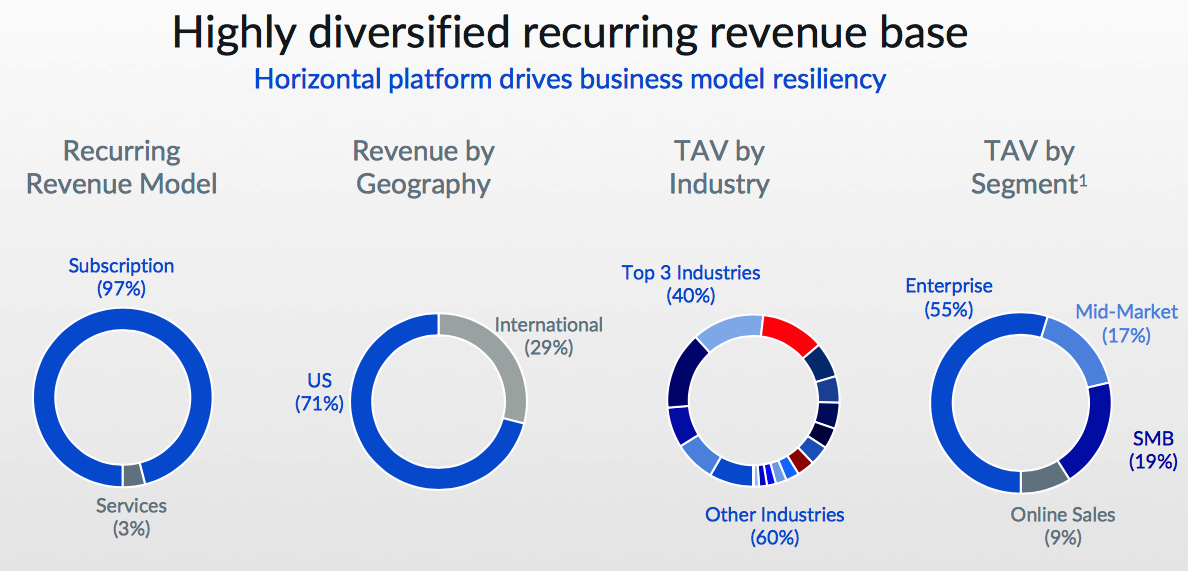Pick the gray Online Sales slice
The width and height of the screenshot is (1188, 571).
coord(1044,479)
